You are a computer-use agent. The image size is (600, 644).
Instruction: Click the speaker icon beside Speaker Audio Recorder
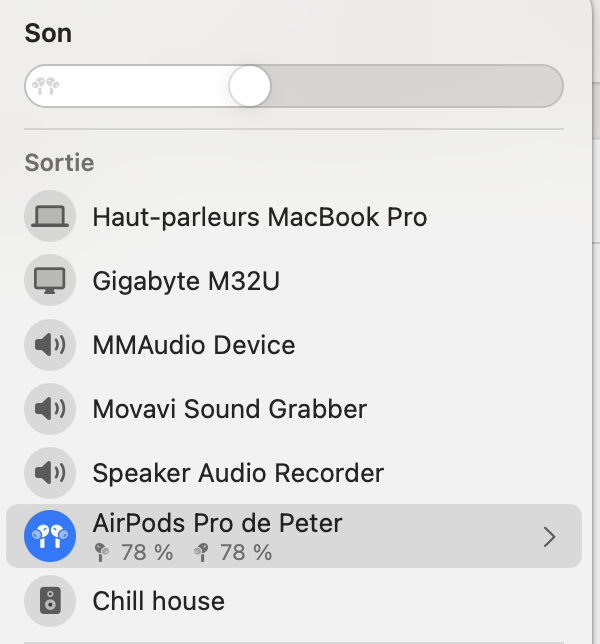tap(50, 473)
